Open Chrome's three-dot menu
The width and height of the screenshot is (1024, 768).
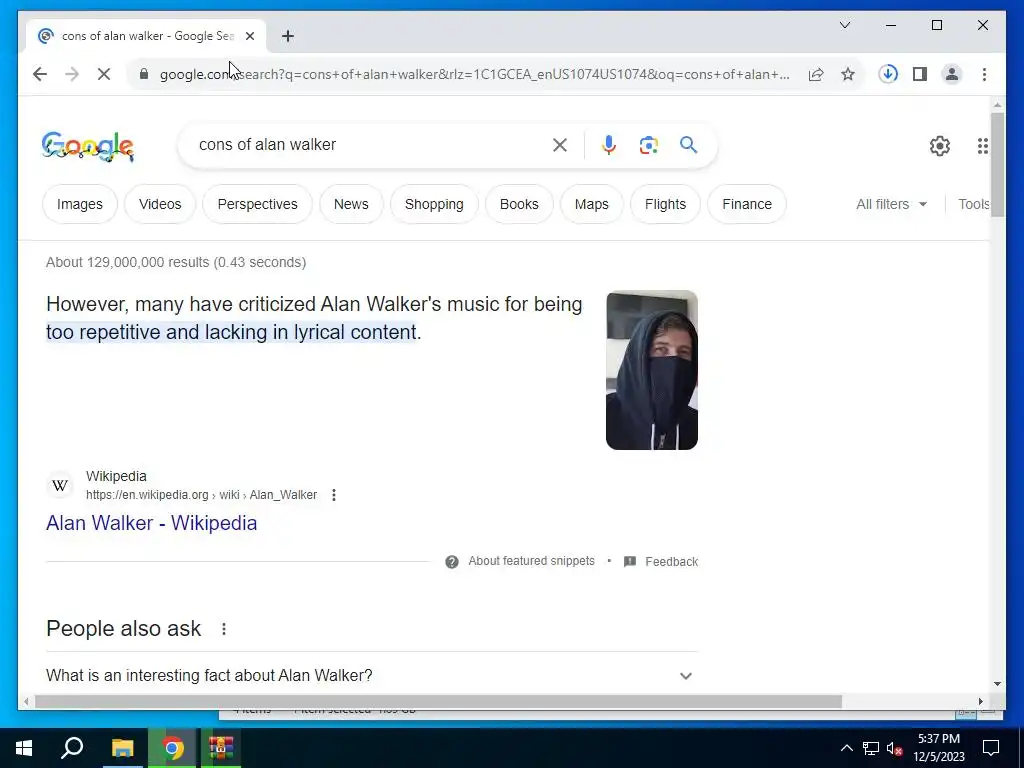pyautogui.click(x=984, y=74)
